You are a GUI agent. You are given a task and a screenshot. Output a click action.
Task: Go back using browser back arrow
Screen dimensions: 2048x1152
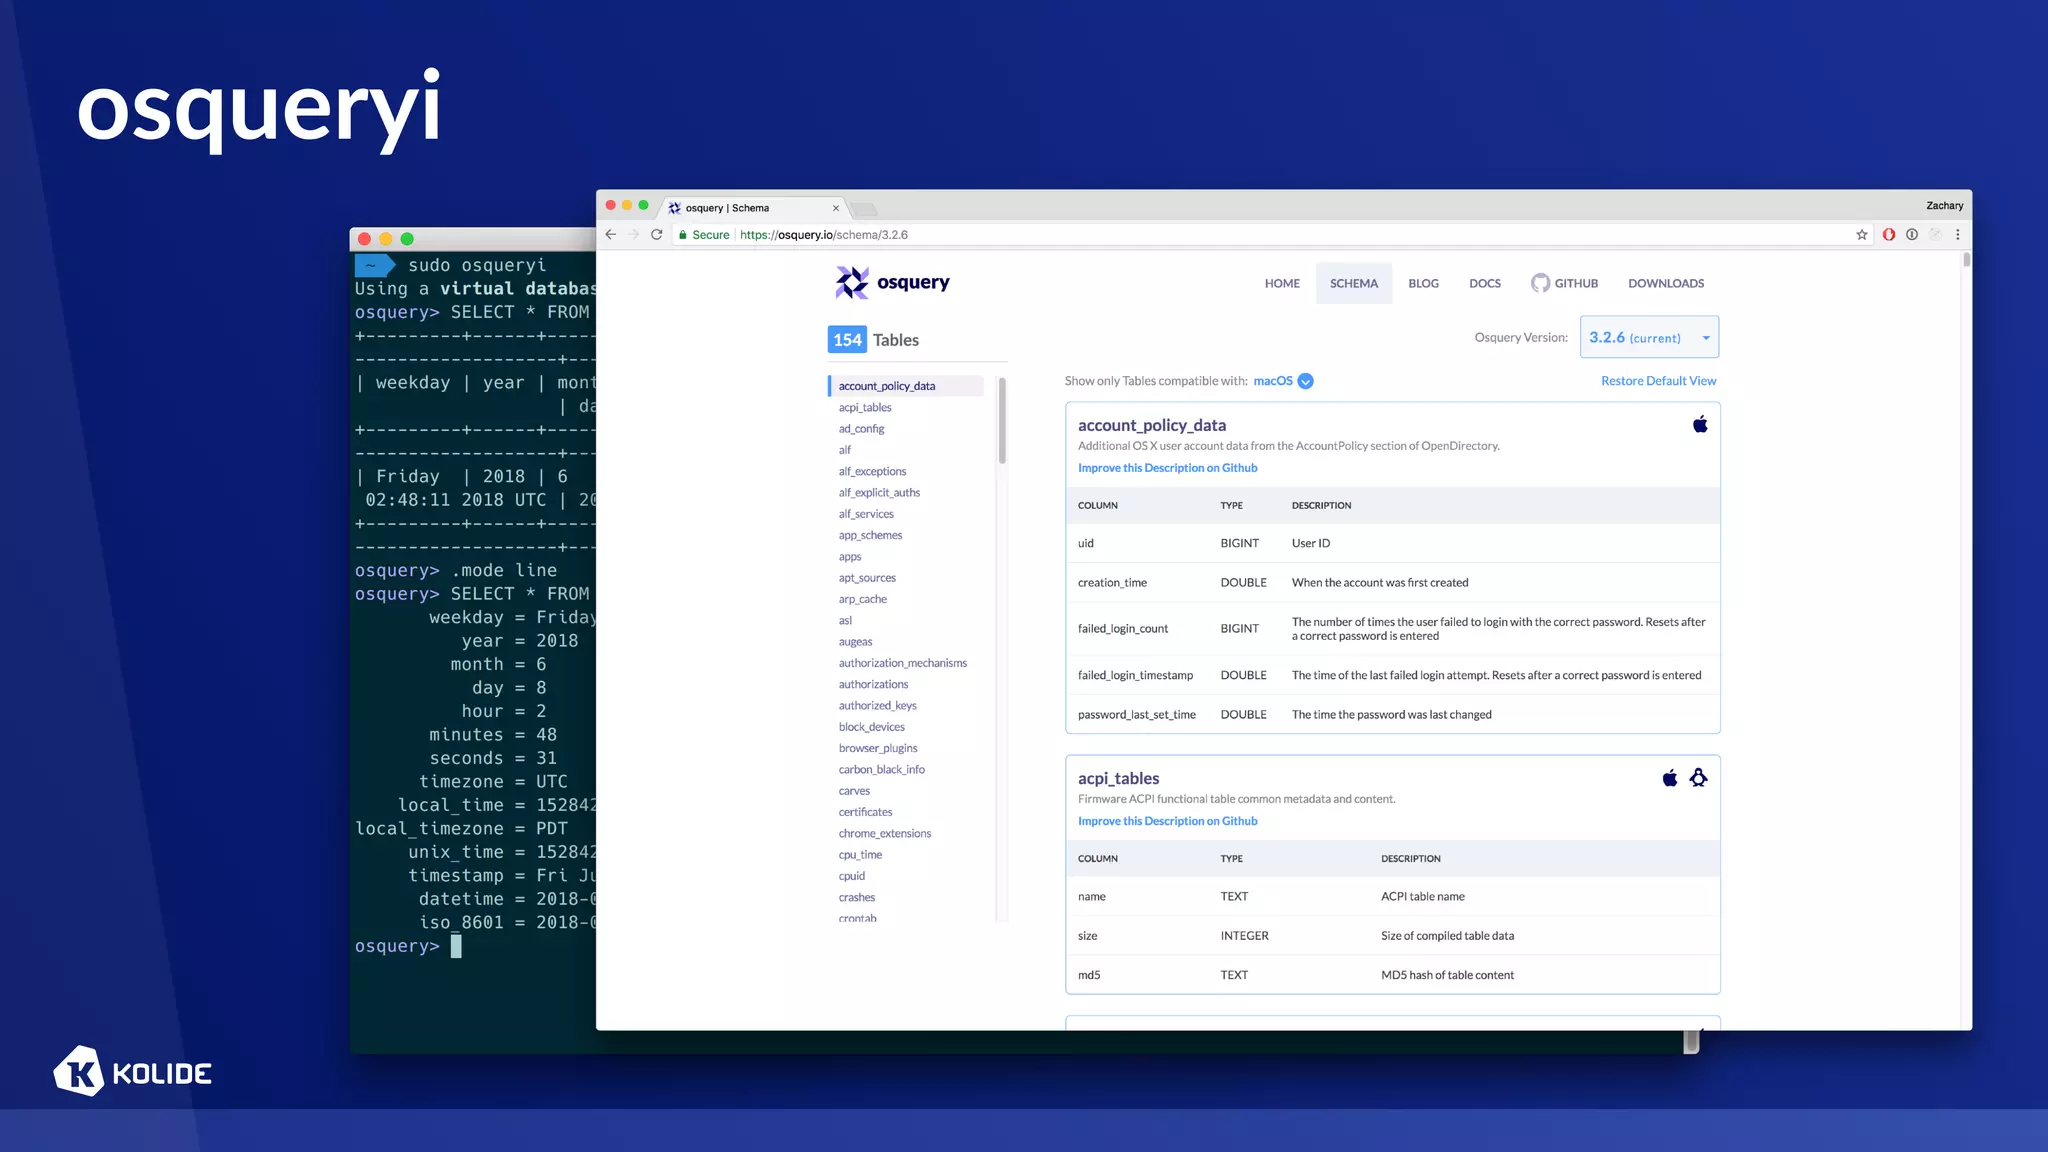(611, 235)
